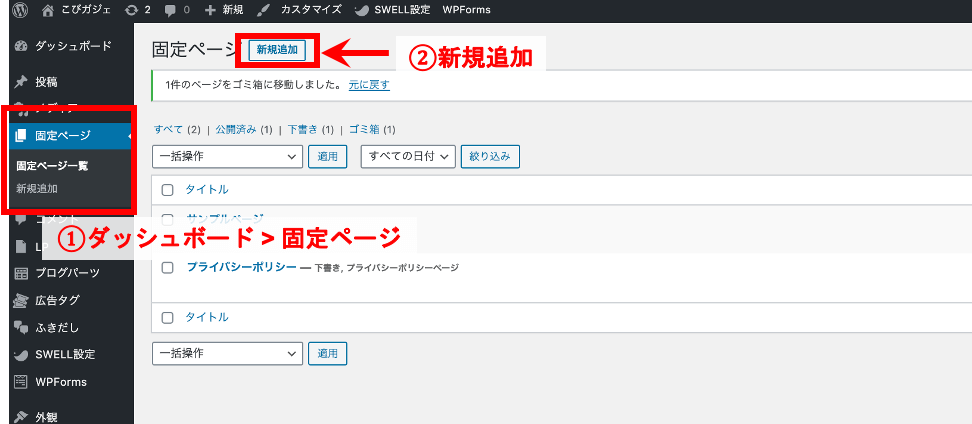Filter by 下書き (1) link

(311, 130)
